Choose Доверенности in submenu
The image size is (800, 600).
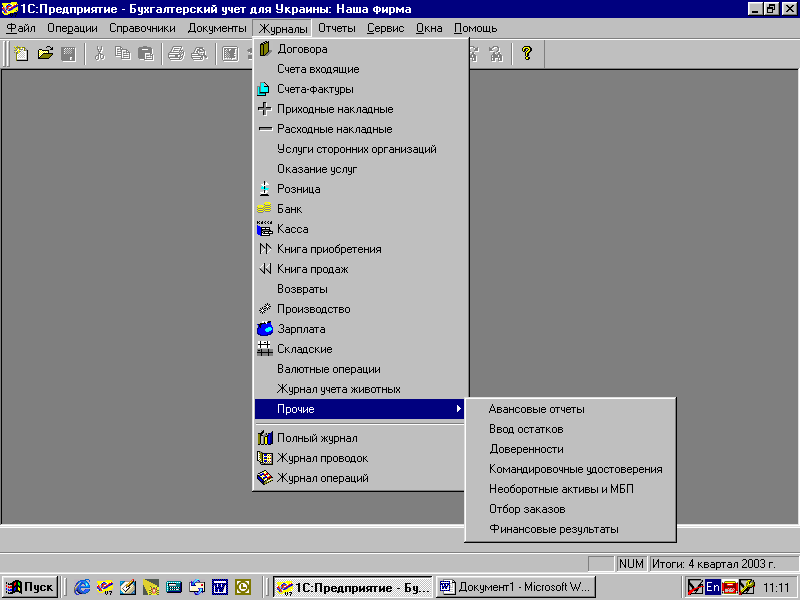570,449
